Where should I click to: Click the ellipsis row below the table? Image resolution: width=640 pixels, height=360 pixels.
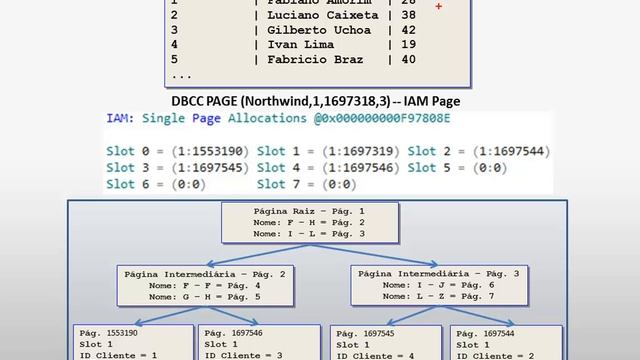[181, 76]
